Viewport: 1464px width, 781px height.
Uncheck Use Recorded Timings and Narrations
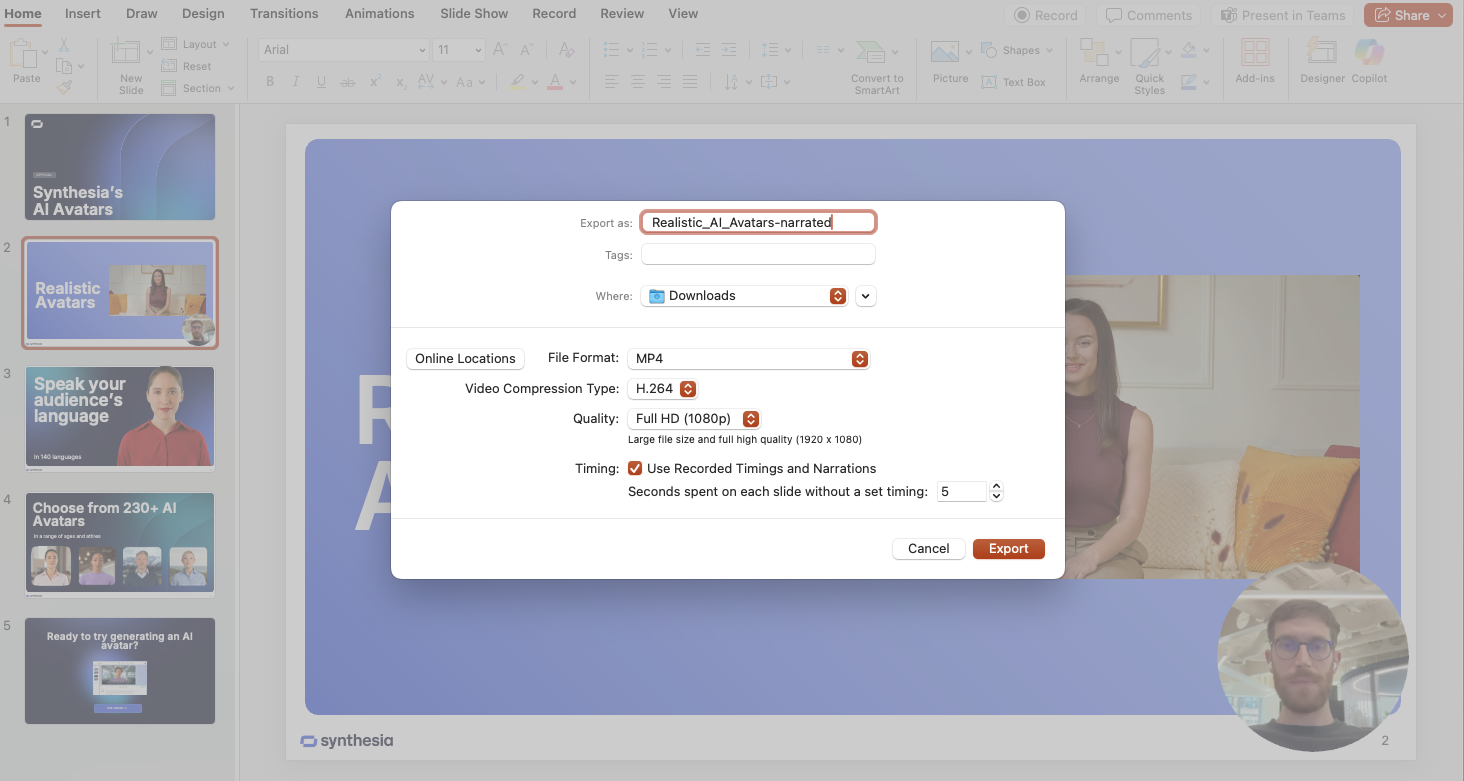[634, 468]
